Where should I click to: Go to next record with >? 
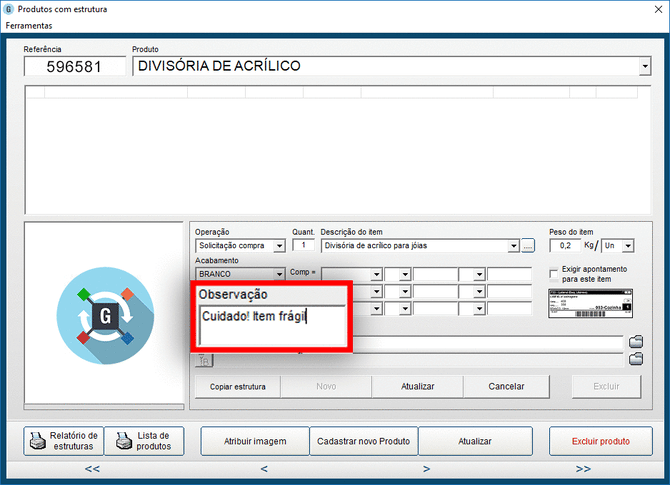pyautogui.click(x=426, y=469)
